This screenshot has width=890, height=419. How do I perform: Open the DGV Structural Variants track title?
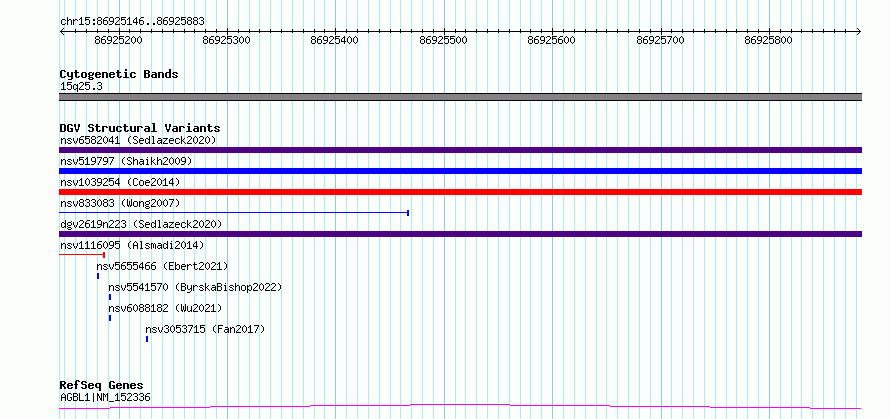[x=140, y=128]
